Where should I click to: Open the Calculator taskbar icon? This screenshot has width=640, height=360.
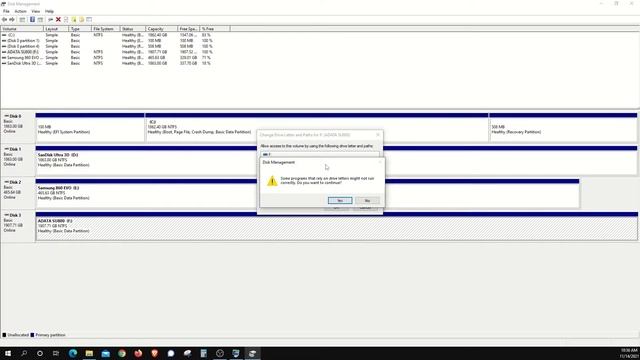point(204,353)
